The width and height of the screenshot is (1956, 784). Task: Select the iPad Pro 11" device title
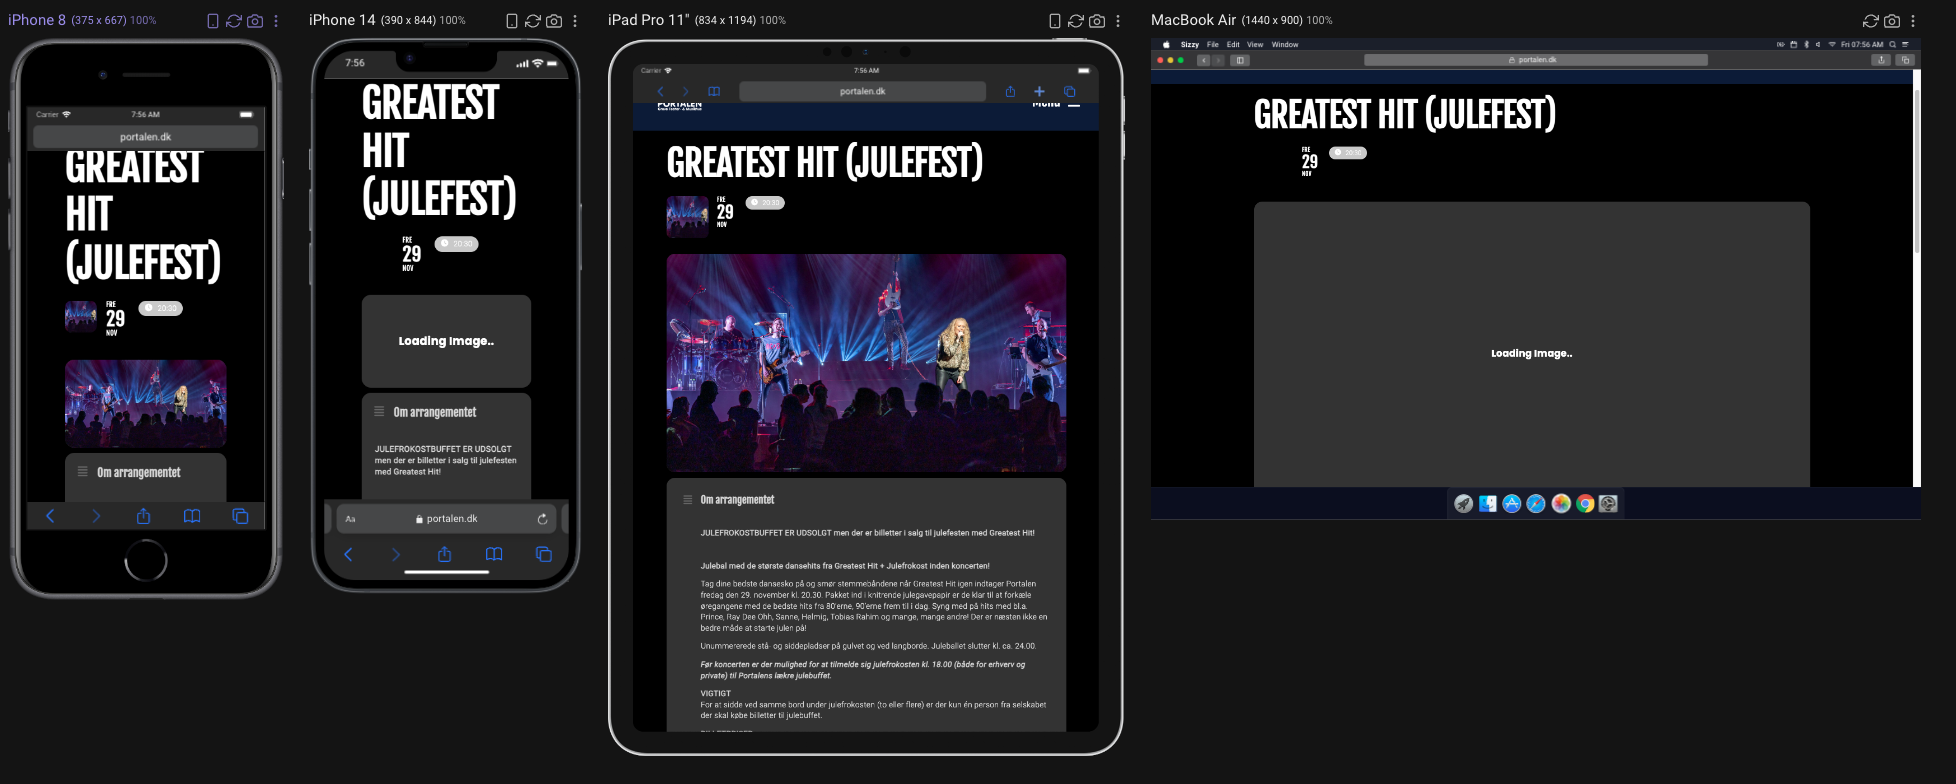[649, 20]
